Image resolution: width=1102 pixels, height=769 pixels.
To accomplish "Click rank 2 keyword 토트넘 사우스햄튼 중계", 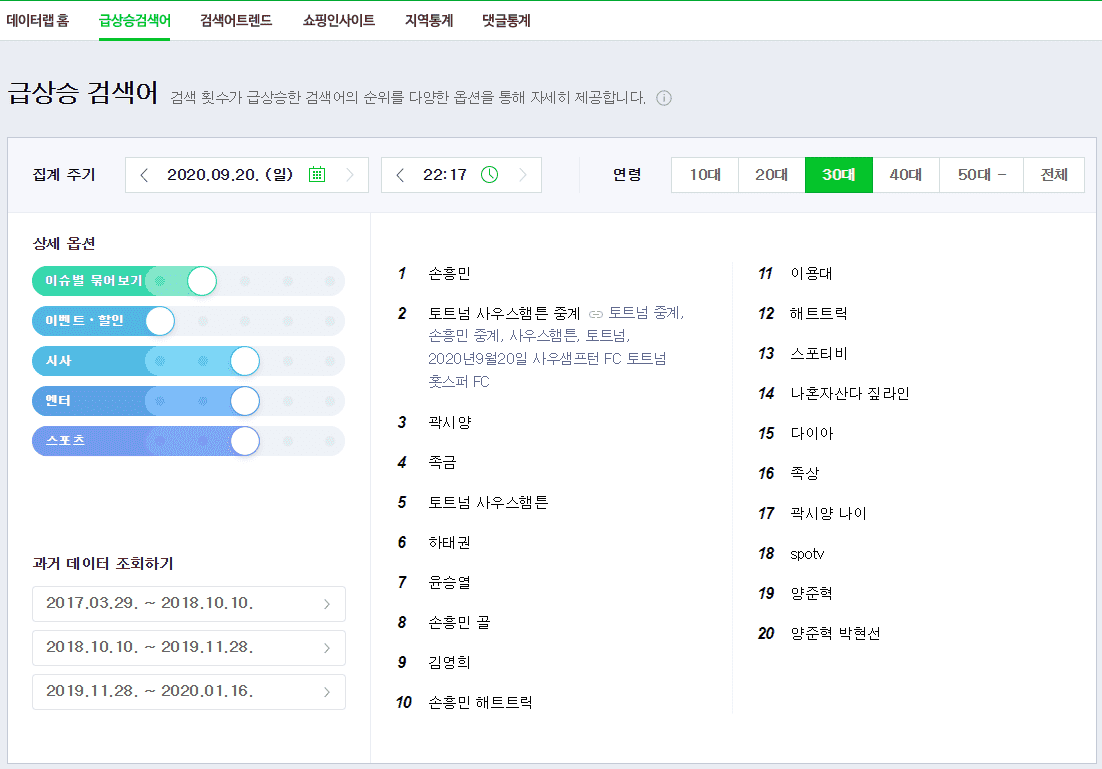I will 504,314.
